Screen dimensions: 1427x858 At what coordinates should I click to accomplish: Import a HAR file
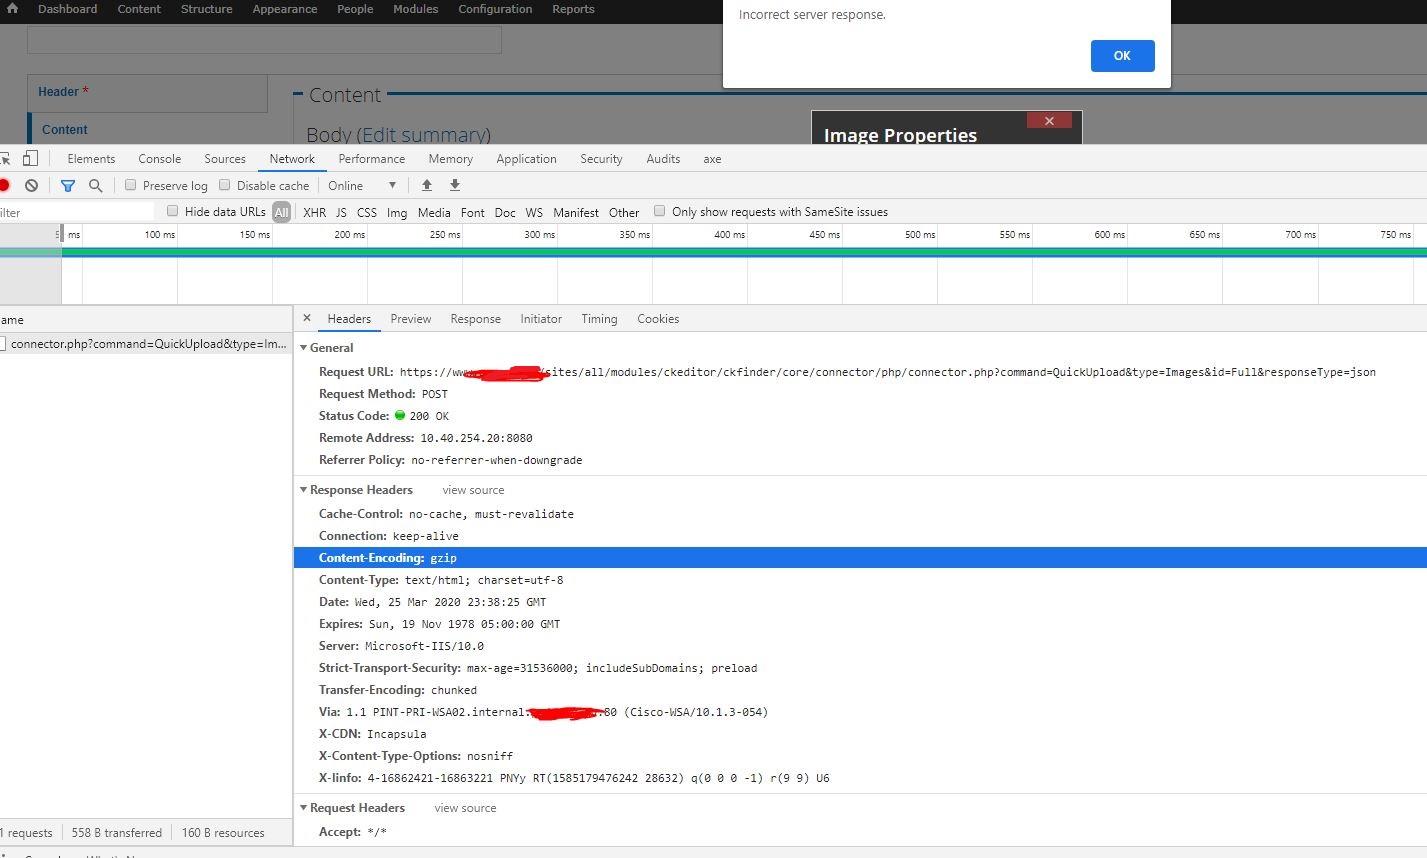click(427, 185)
